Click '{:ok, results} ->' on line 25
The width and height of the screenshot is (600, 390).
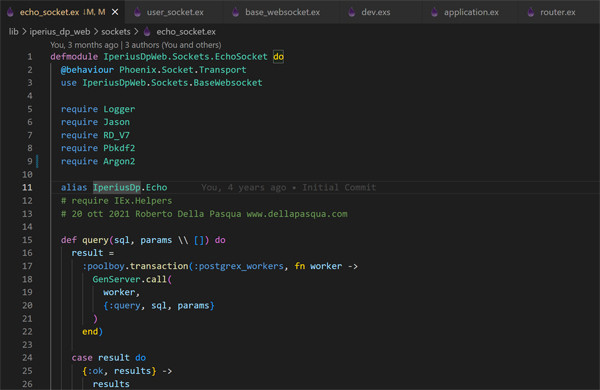[x=127, y=371]
